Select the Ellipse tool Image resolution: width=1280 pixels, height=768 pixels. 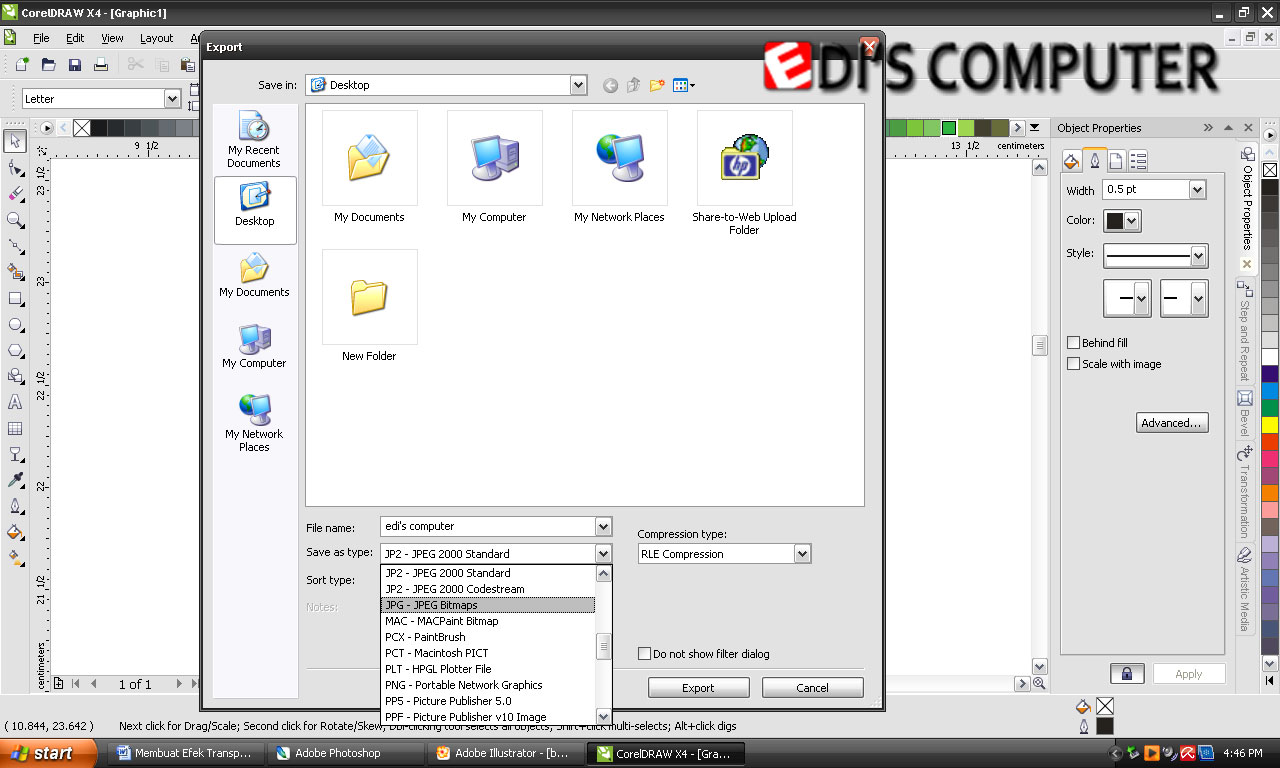click(15, 324)
